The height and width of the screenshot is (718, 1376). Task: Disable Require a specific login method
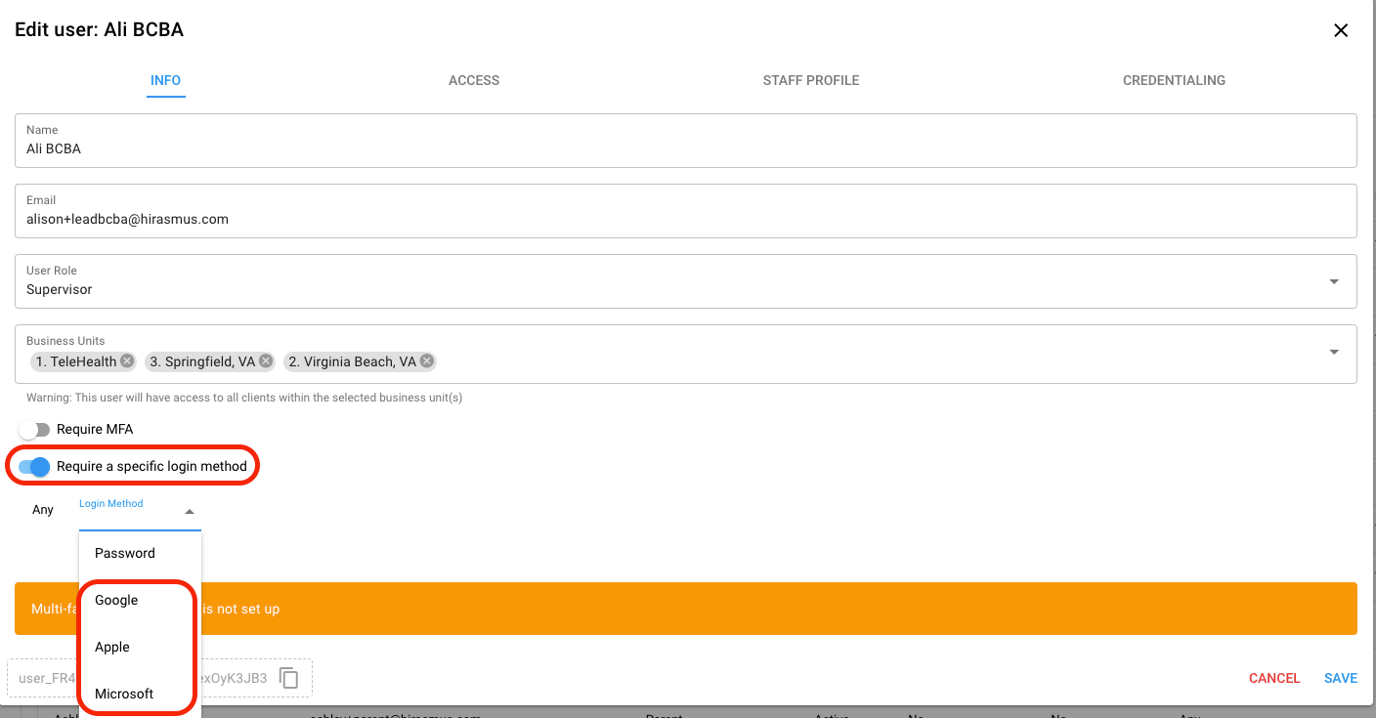pyautogui.click(x=33, y=465)
